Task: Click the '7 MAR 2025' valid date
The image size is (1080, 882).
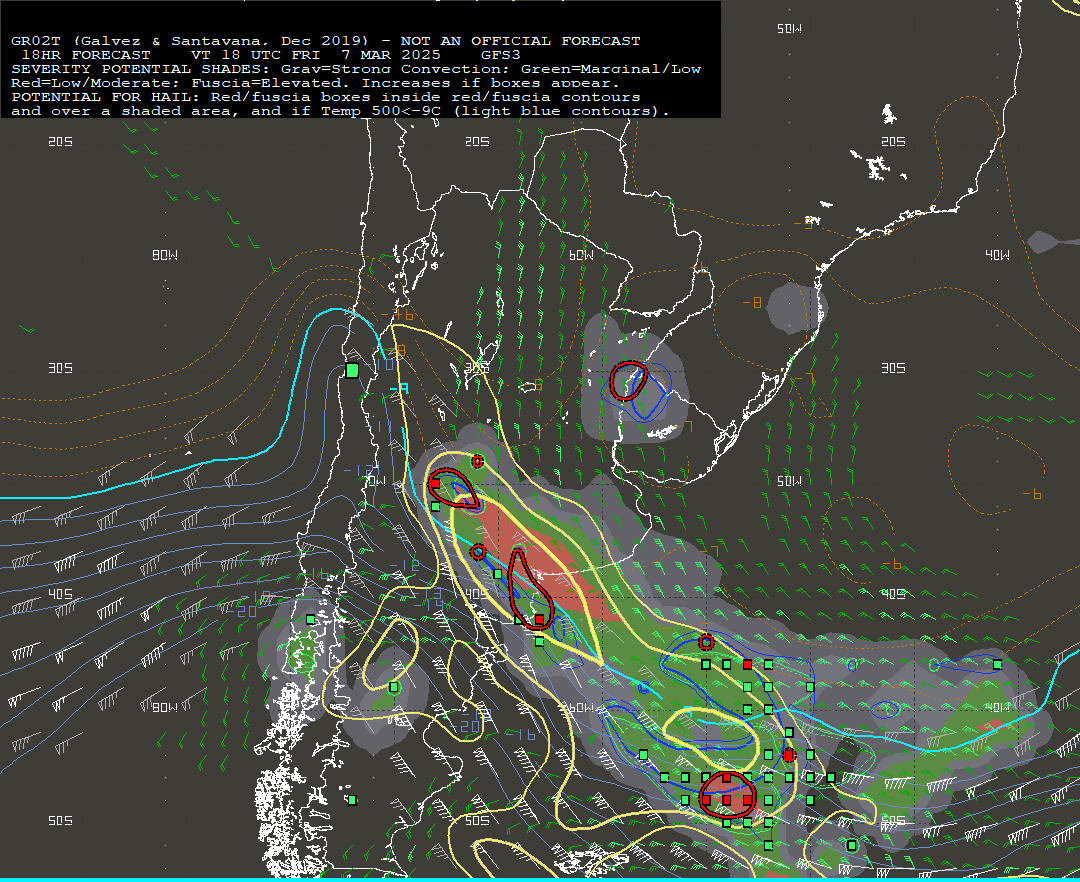Action: [x=391, y=55]
